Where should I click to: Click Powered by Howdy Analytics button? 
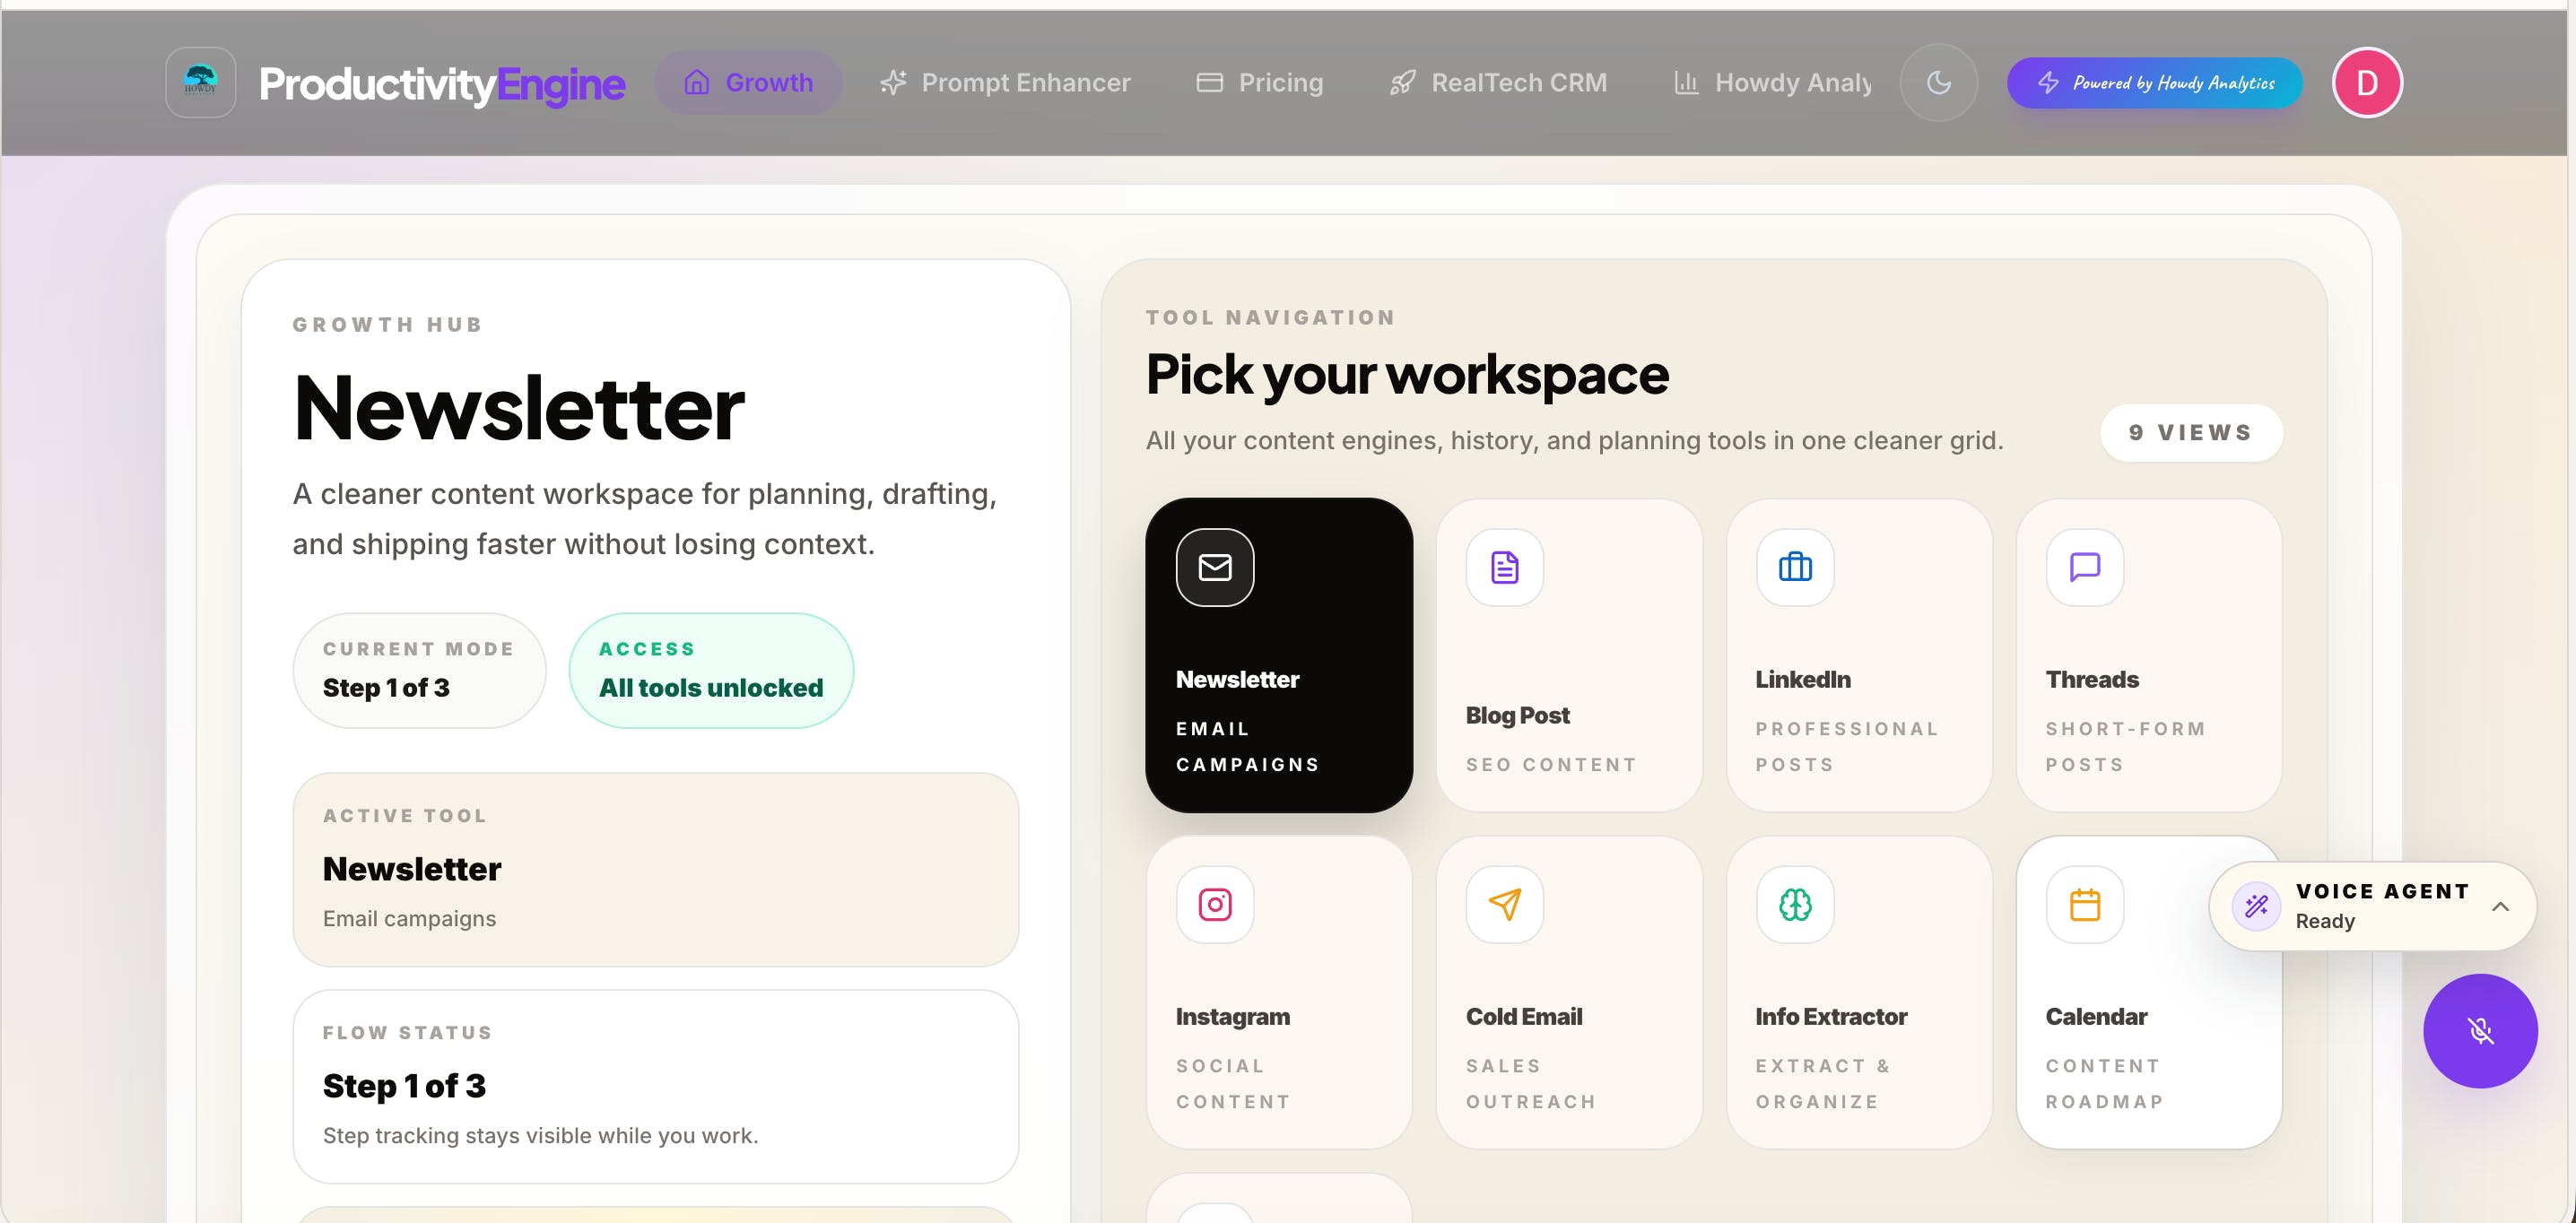click(x=2154, y=82)
